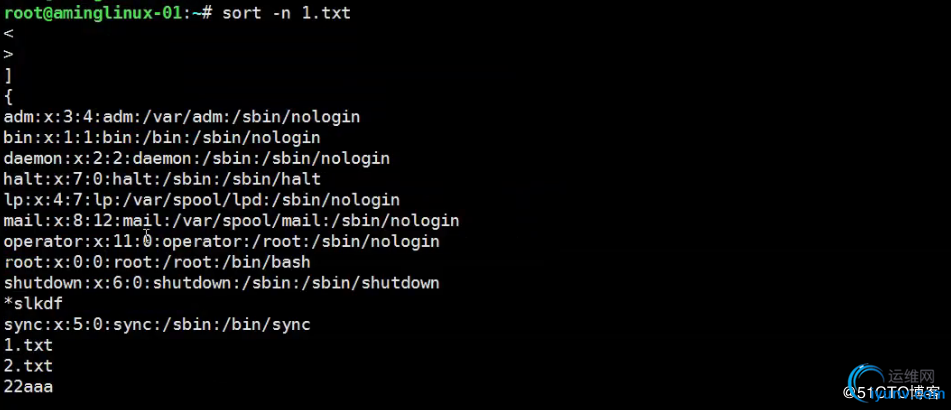
Task: Select the daemon:x:2:2 entry line
Action: click(x=196, y=158)
